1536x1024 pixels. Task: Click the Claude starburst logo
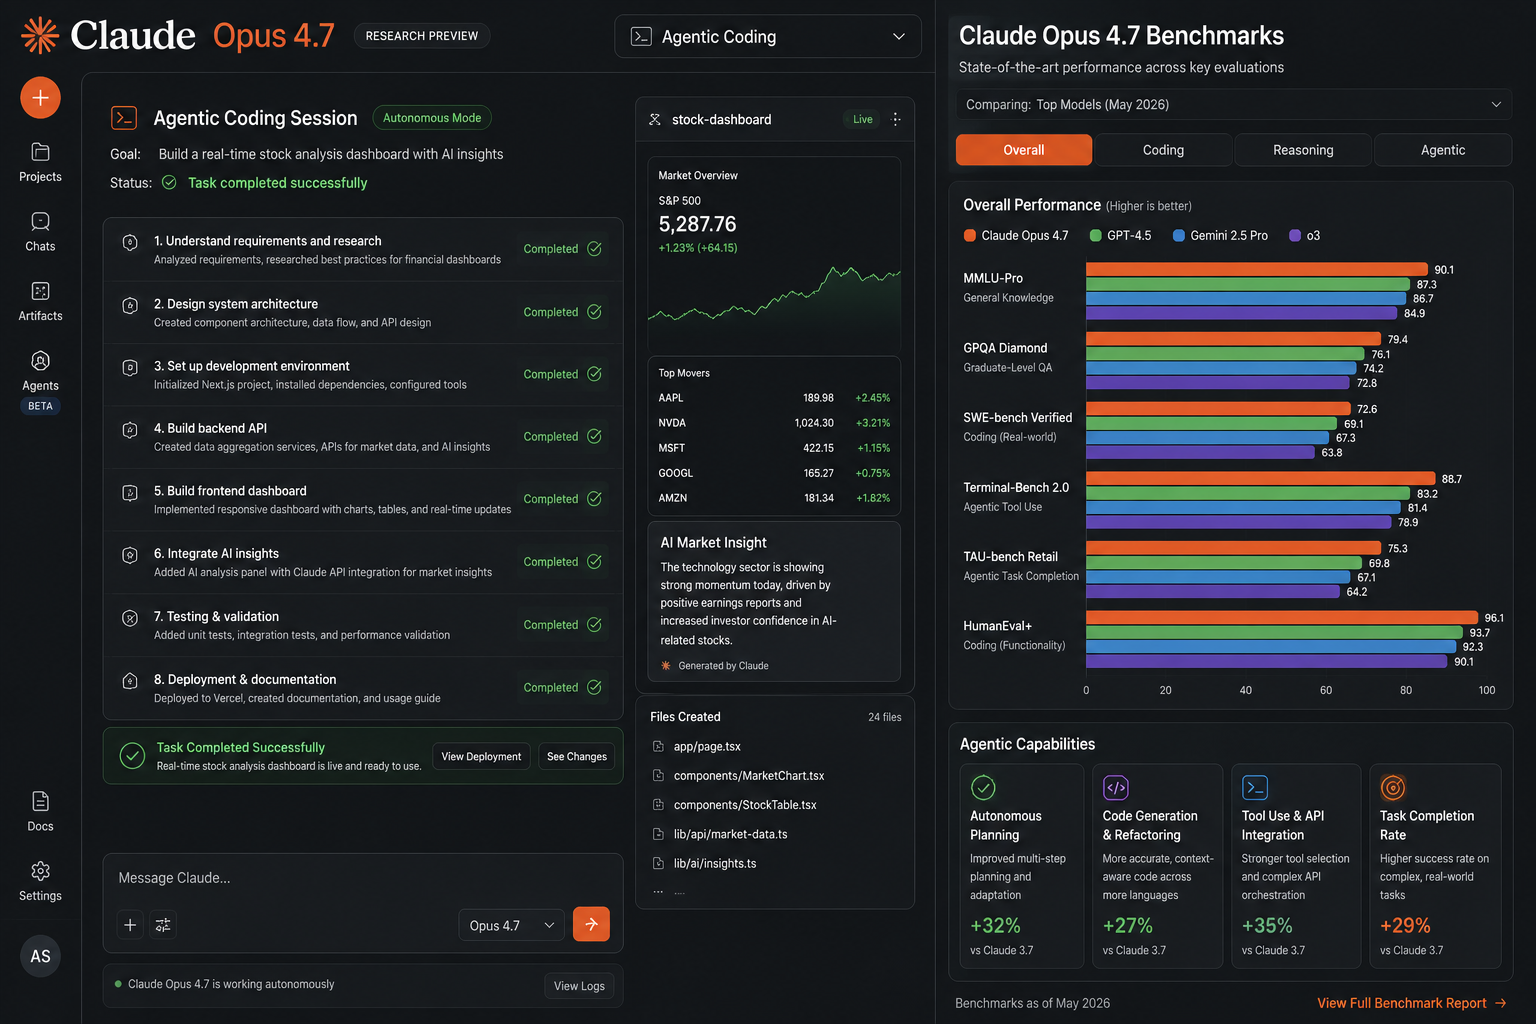(40, 35)
